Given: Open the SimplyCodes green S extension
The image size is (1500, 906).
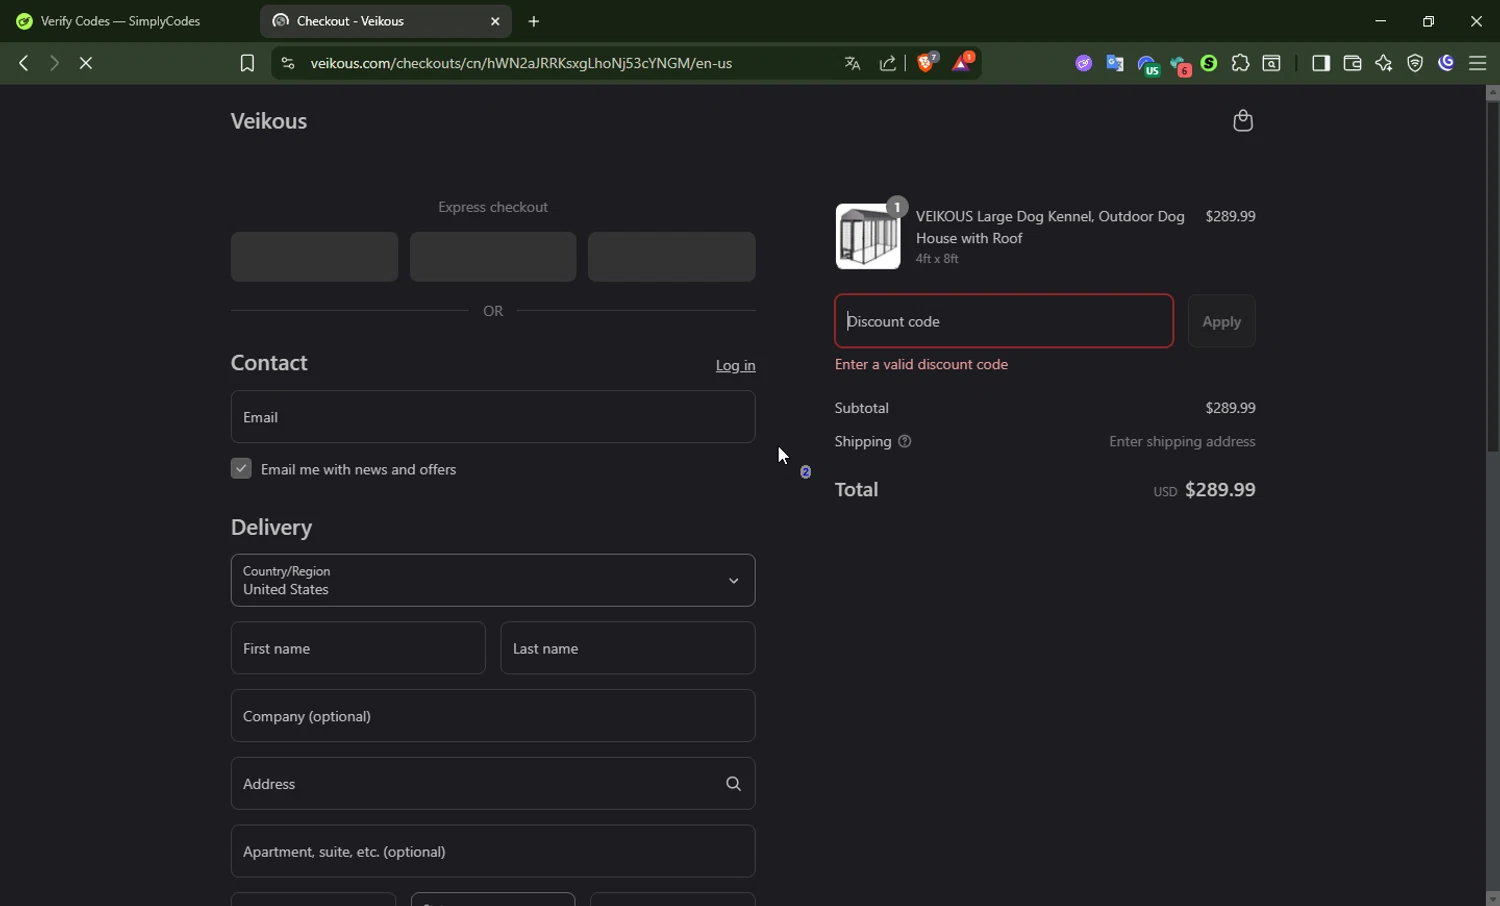Looking at the screenshot, I should coord(1209,63).
